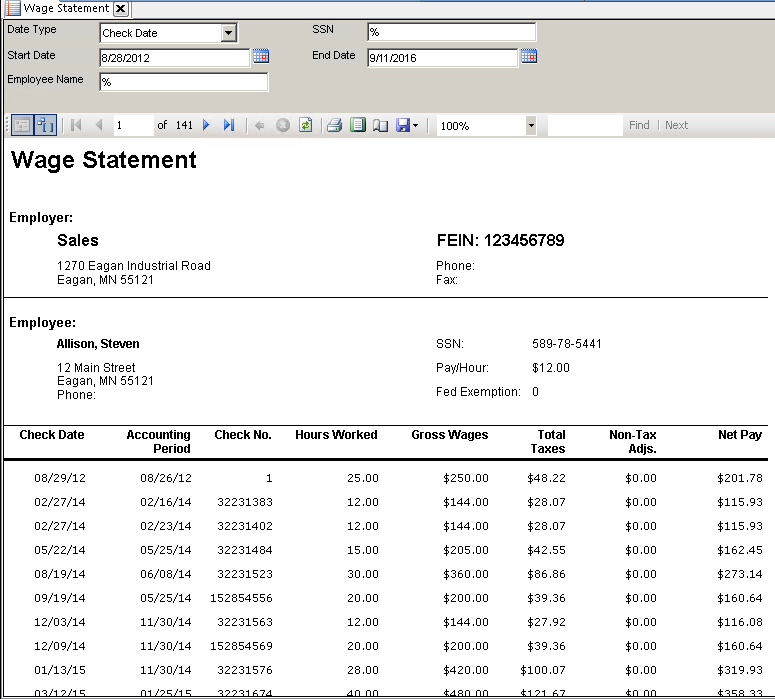Viewport: 775px width, 699px height.
Task: Click the SSN filter field
Action: [451, 32]
